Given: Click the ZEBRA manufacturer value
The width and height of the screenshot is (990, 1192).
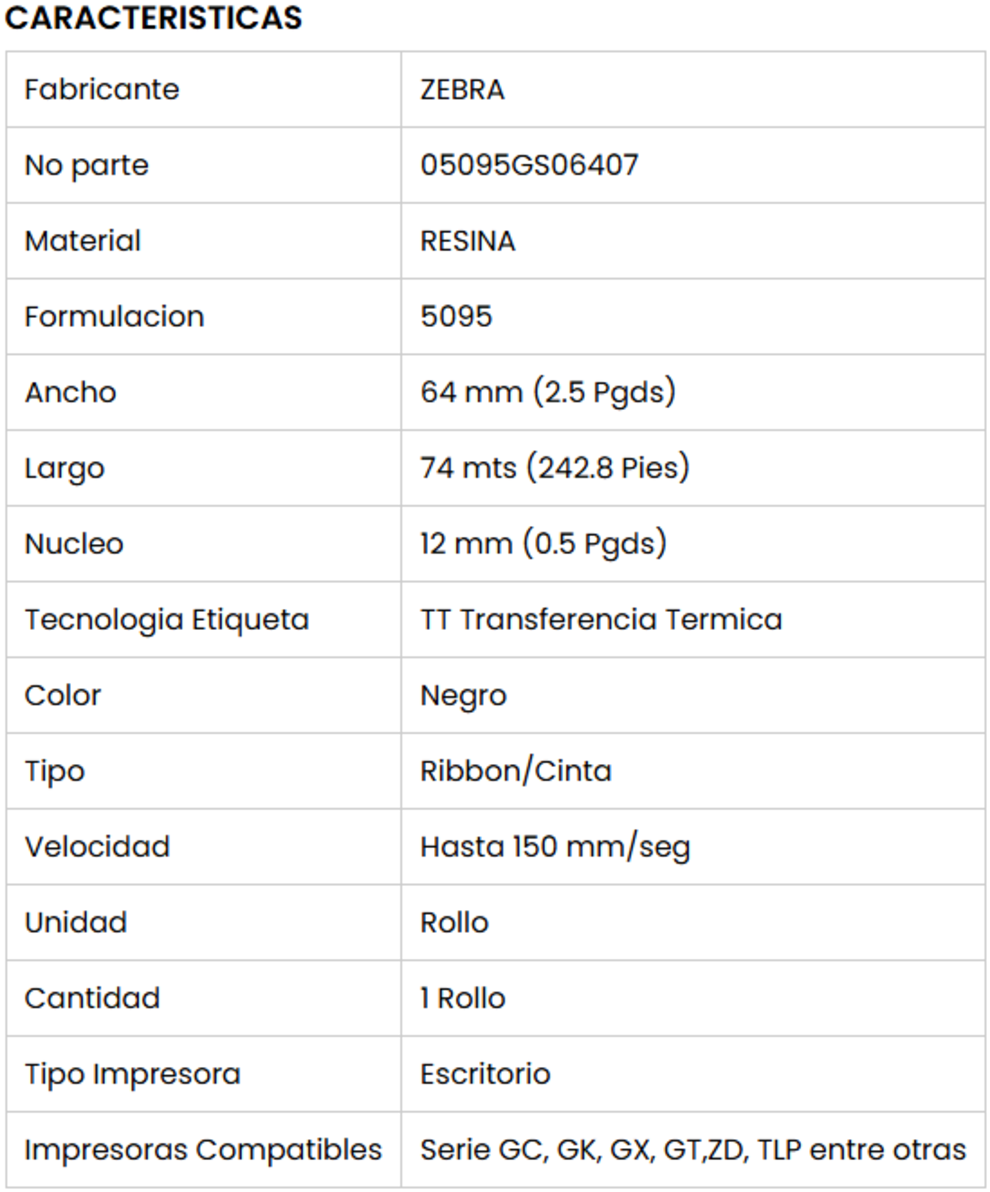Looking at the screenshot, I should (x=462, y=89).
